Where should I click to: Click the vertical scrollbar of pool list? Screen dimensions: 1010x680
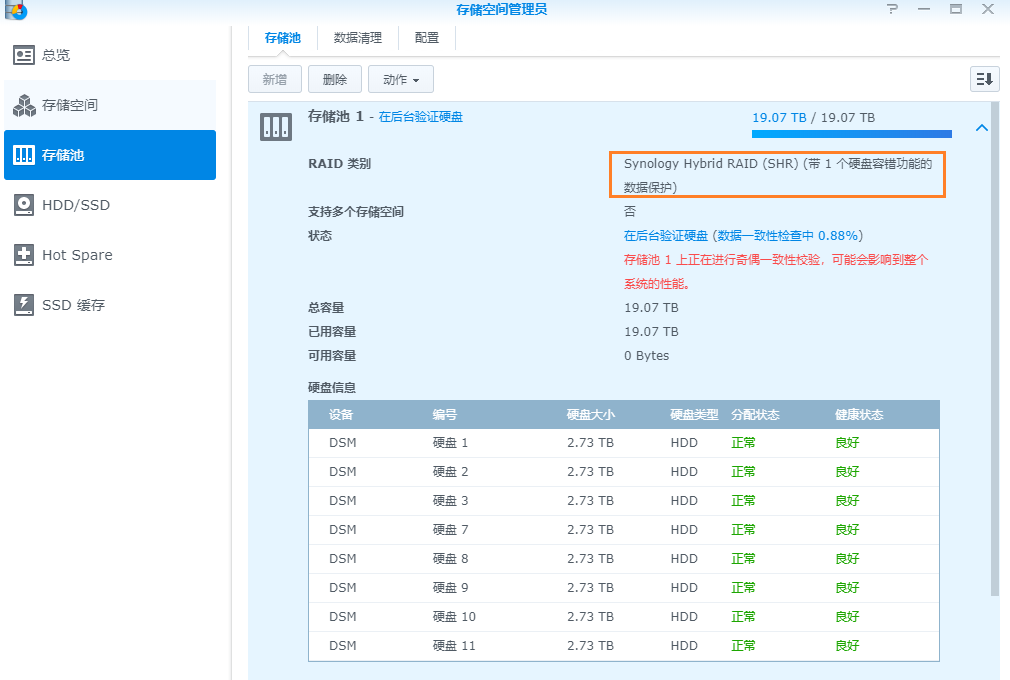(994, 350)
